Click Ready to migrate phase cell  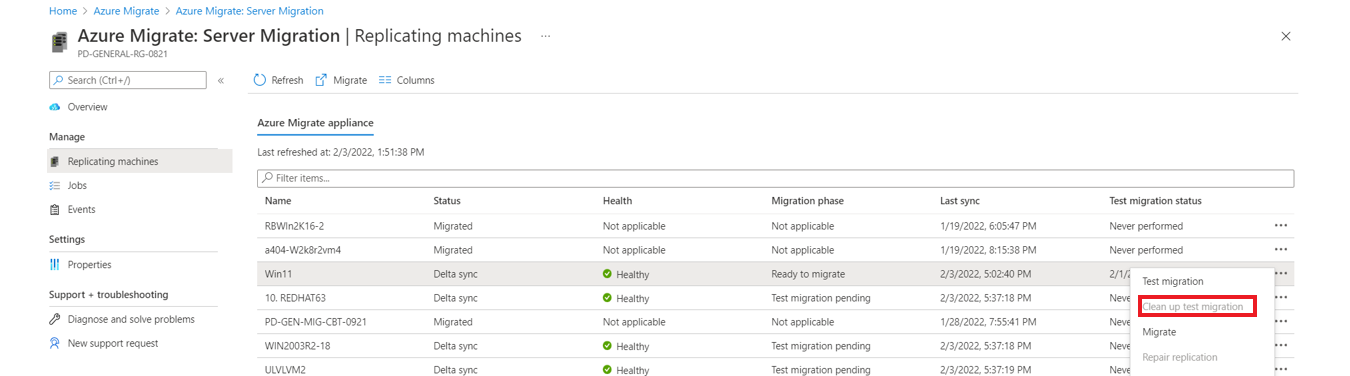pos(808,274)
